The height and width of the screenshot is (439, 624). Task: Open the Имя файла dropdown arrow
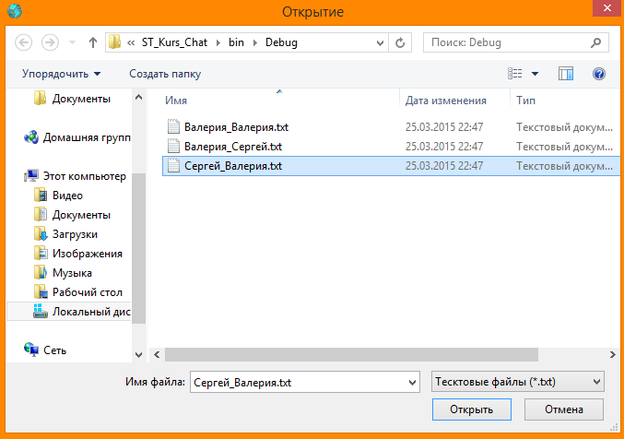click(412, 382)
